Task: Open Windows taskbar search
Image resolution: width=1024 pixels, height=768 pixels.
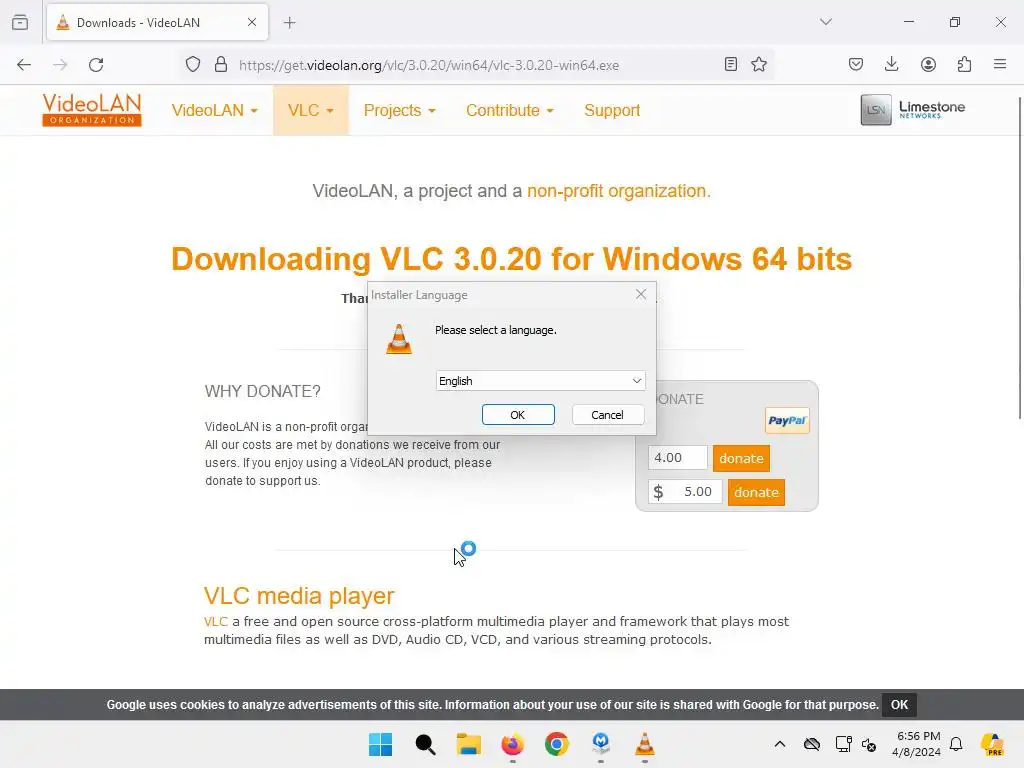Action: click(x=424, y=744)
